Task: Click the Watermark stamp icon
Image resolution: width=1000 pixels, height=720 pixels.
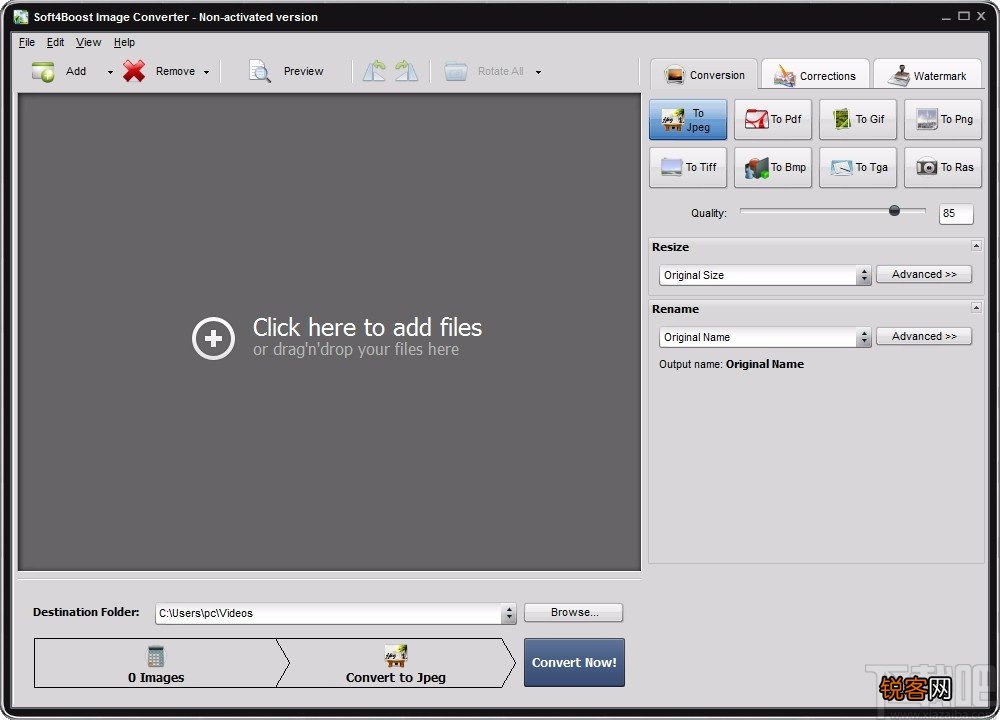Action: coord(899,75)
